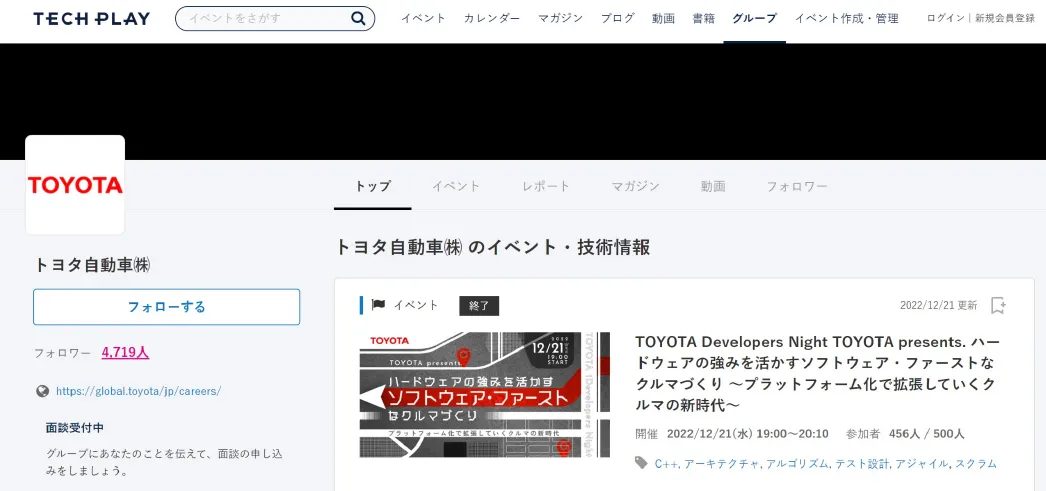Viewport: 1046px width, 491px height.
Task: Click the アルゴリズム tag link
Action: pyautogui.click(x=797, y=464)
